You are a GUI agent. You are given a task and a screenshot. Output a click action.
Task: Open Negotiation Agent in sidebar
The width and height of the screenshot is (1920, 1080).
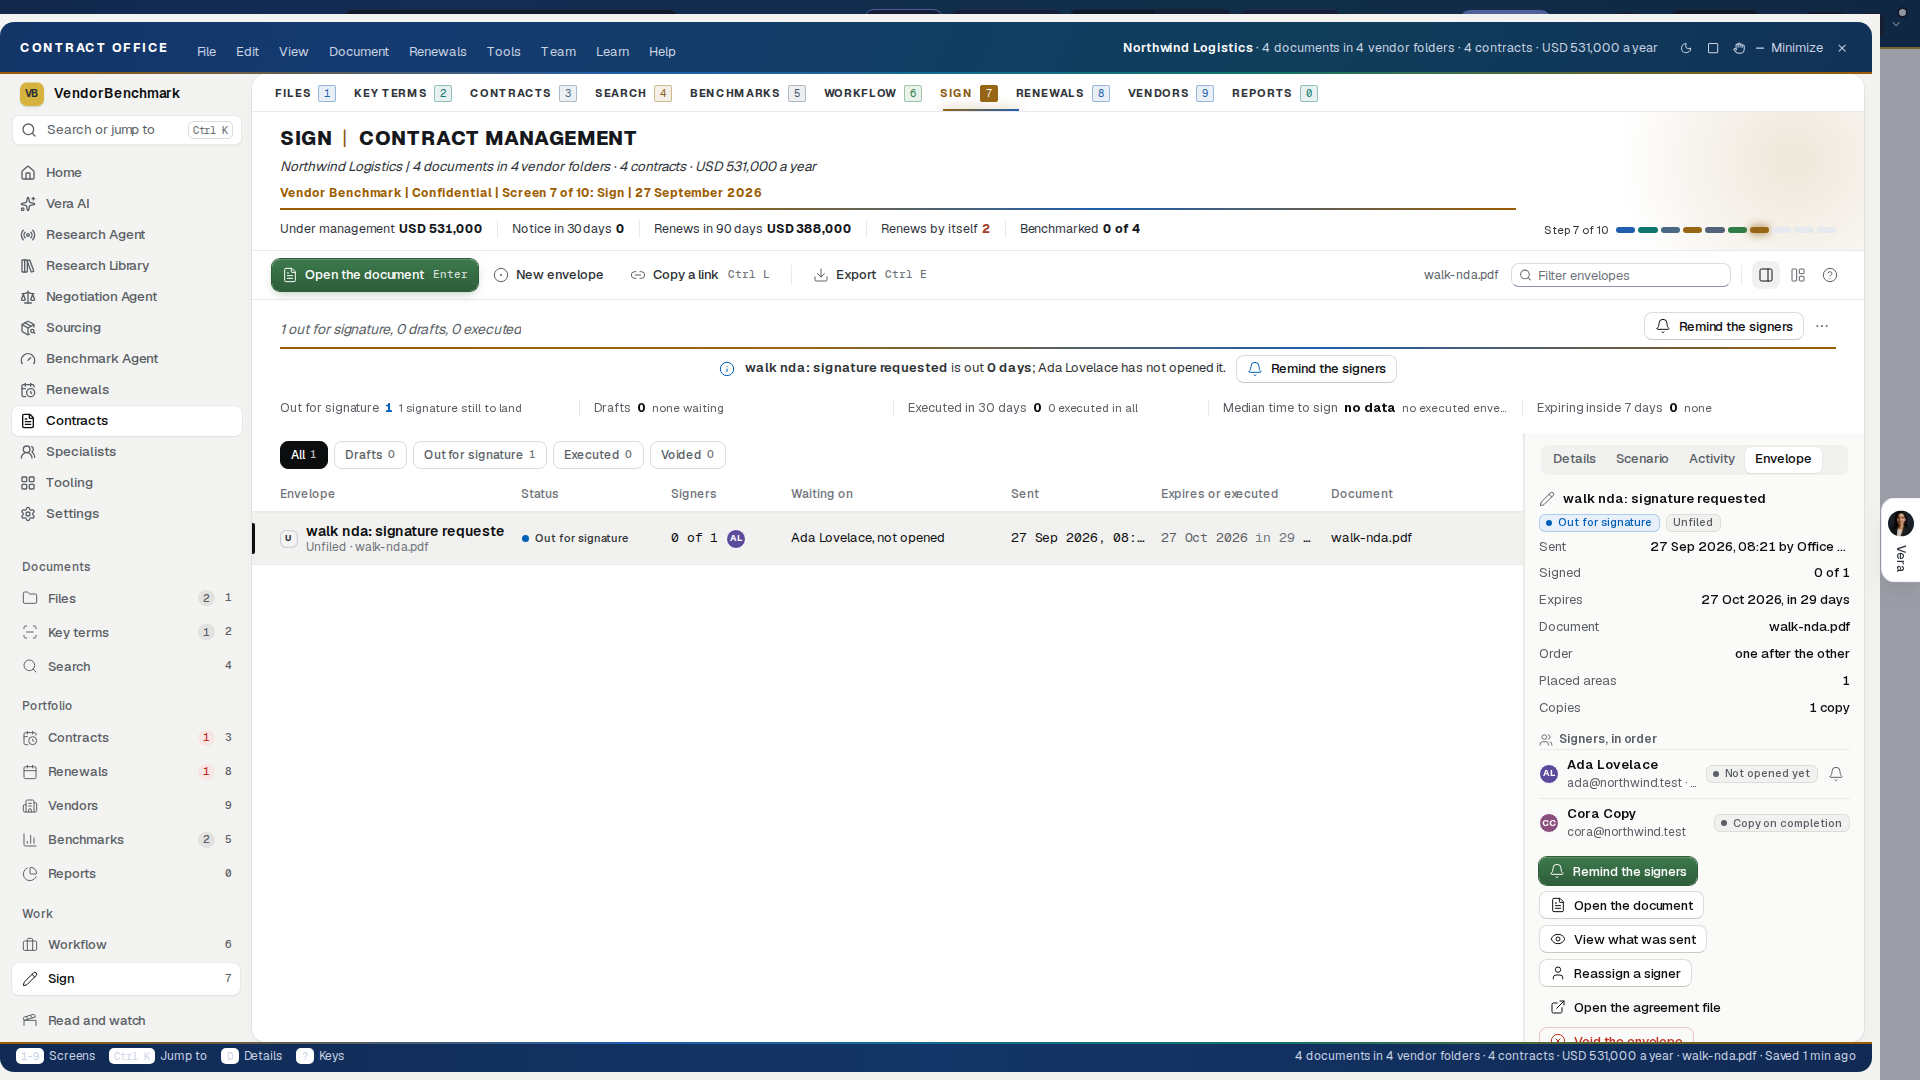[127, 296]
